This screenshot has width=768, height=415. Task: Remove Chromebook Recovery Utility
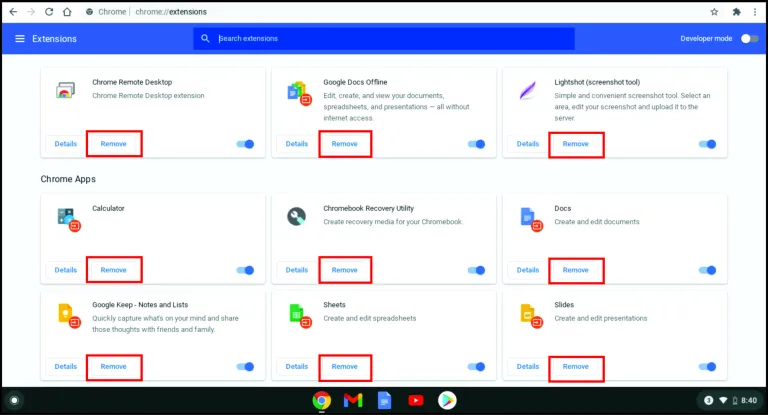coord(345,270)
